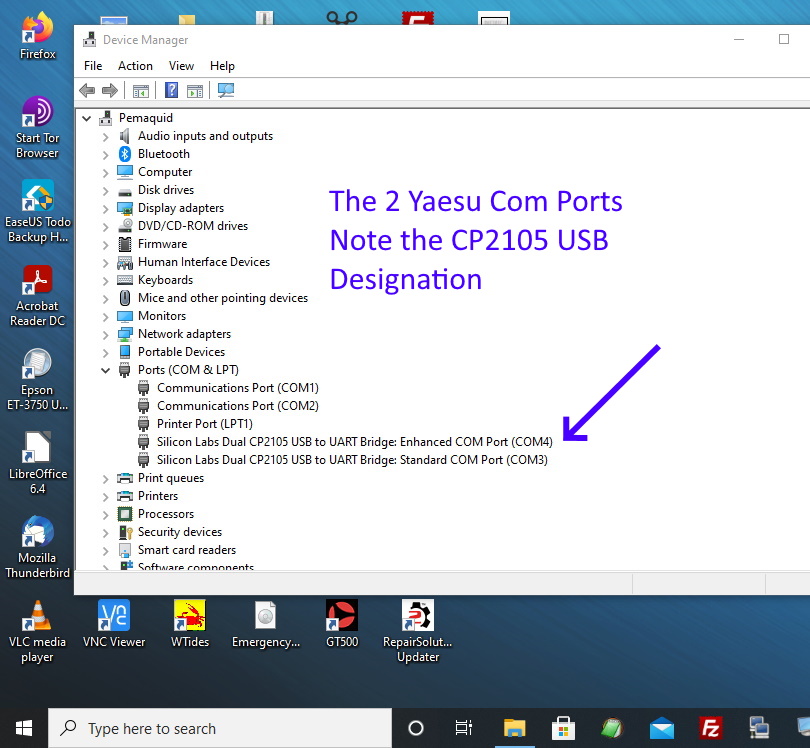Open the View menu
This screenshot has width=810, height=748.
click(181, 66)
